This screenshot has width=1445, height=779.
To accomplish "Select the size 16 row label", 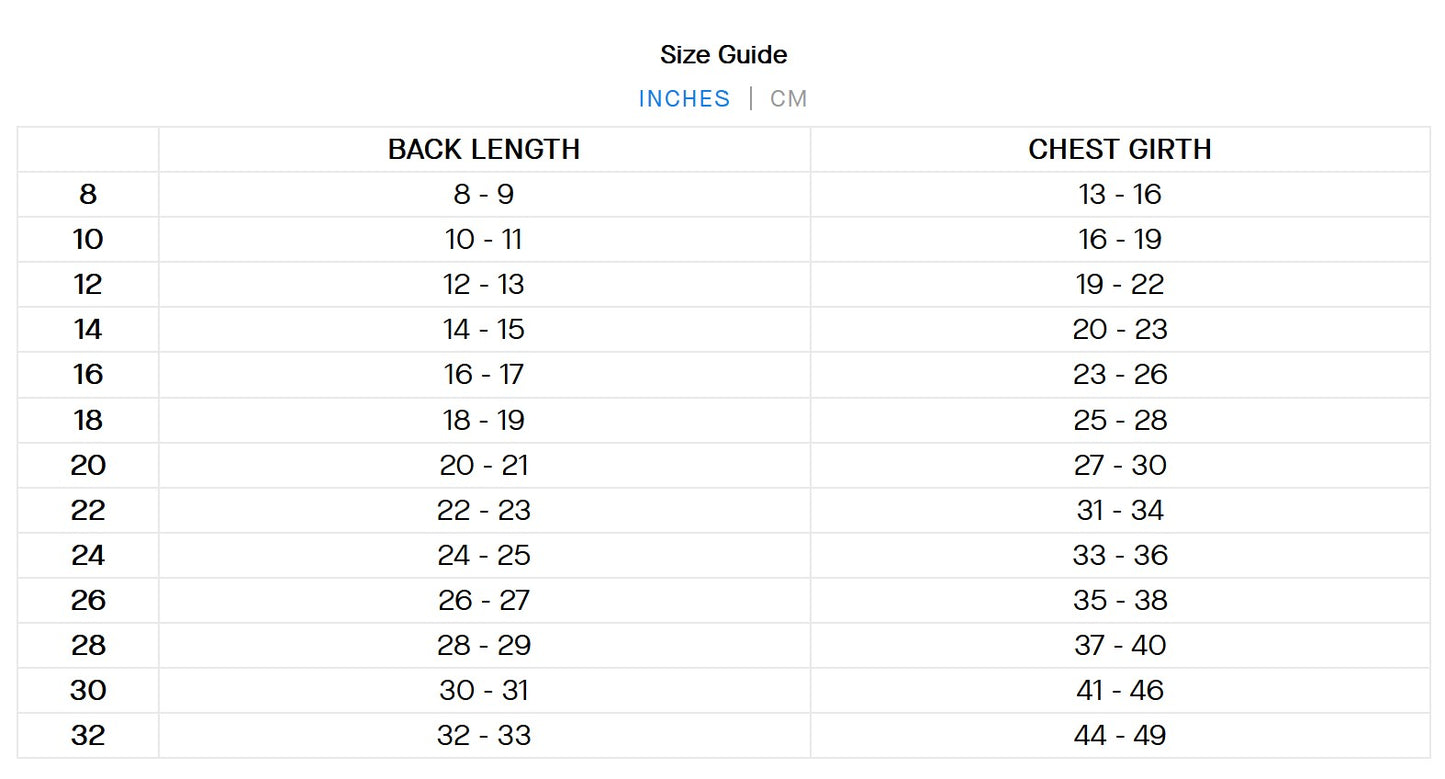I will (x=88, y=375).
